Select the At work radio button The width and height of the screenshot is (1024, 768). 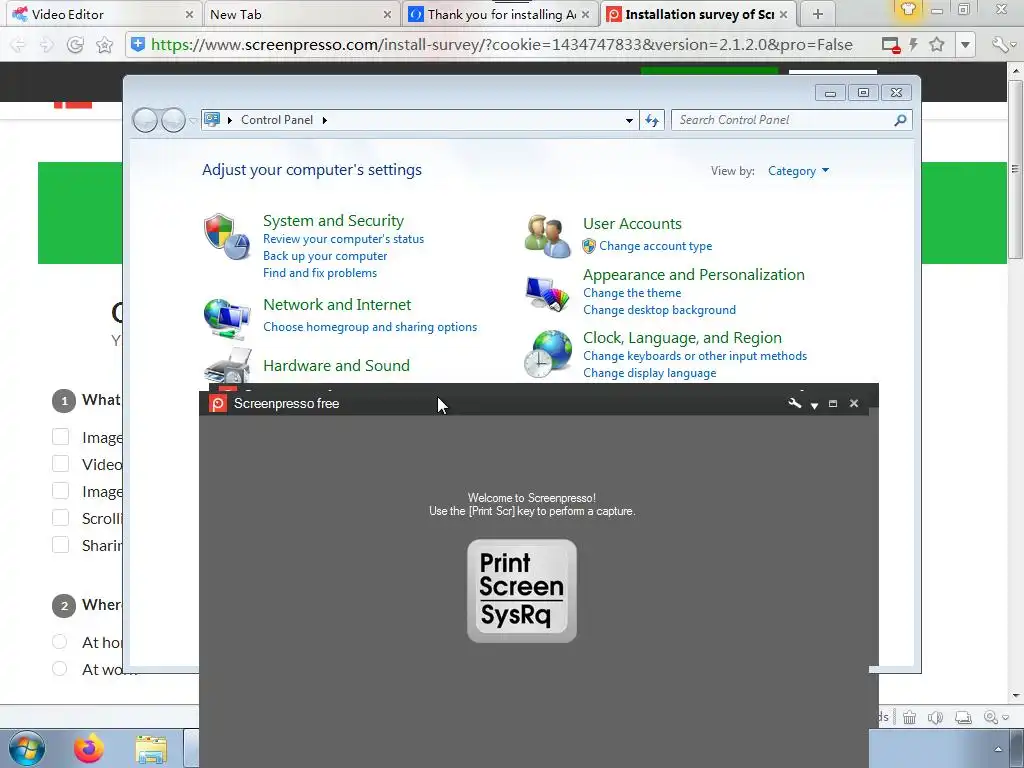point(59,669)
